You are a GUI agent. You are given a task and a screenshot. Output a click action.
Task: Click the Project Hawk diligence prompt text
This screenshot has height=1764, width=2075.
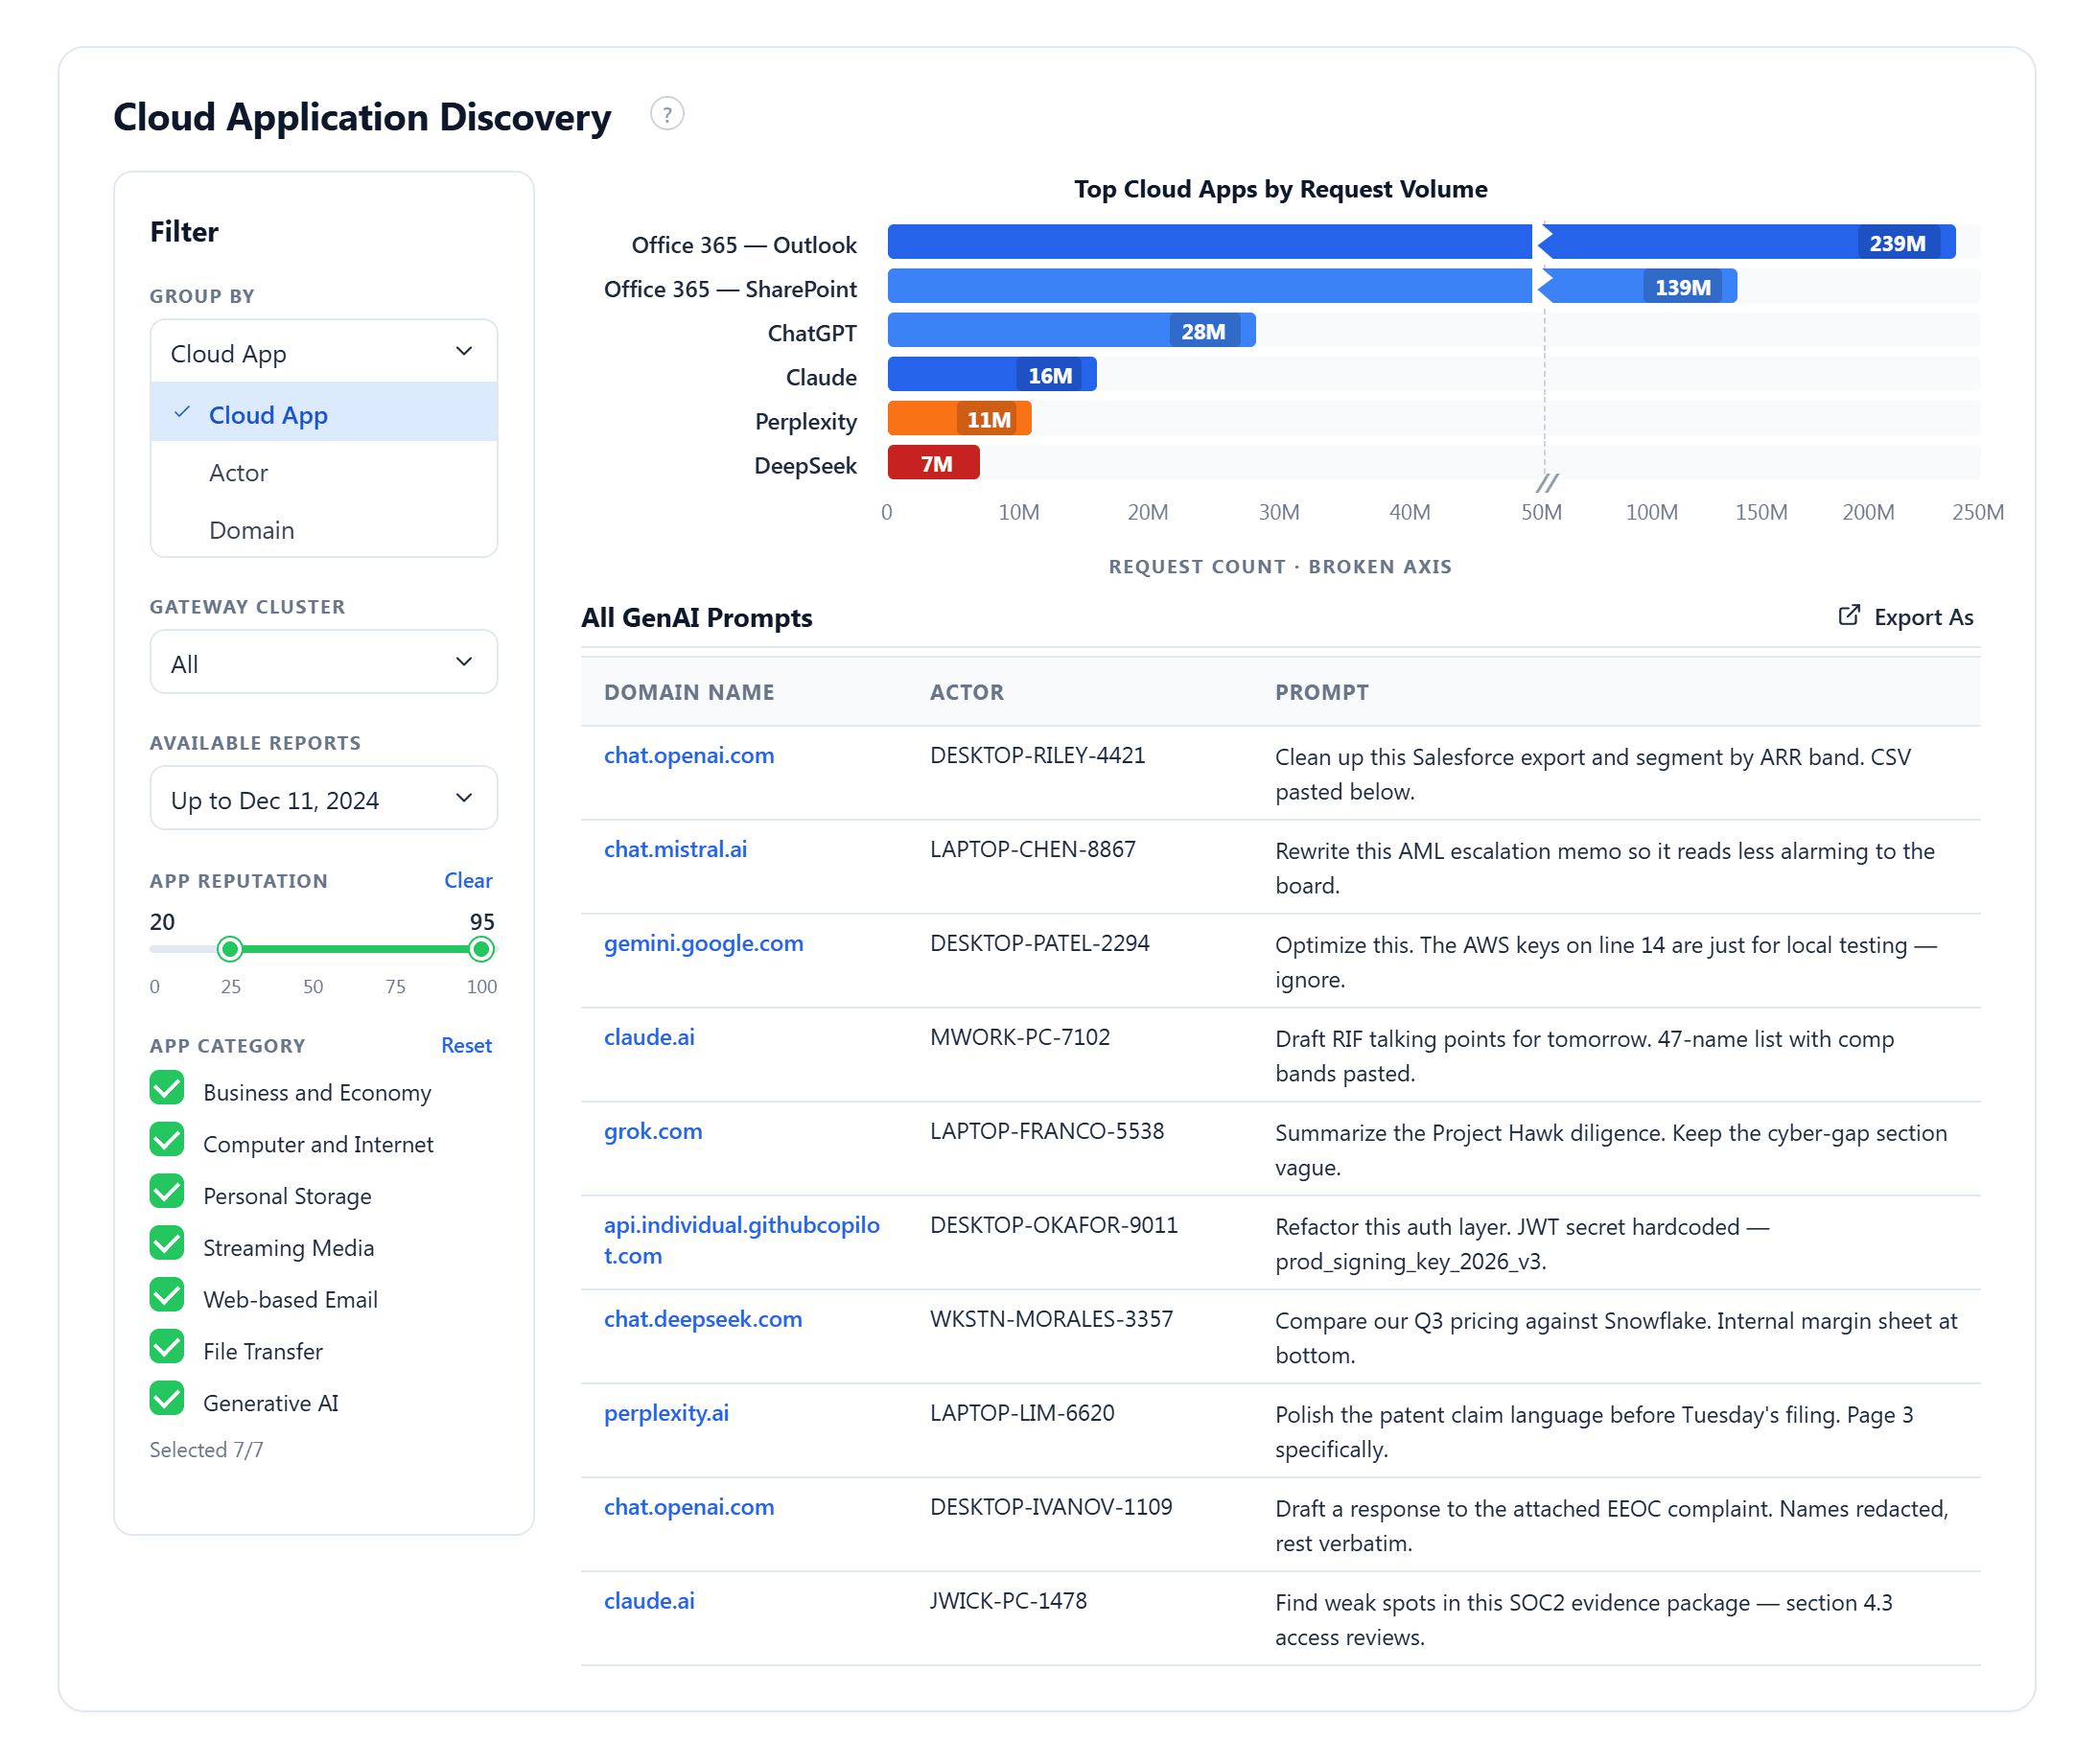pos(1610,1150)
